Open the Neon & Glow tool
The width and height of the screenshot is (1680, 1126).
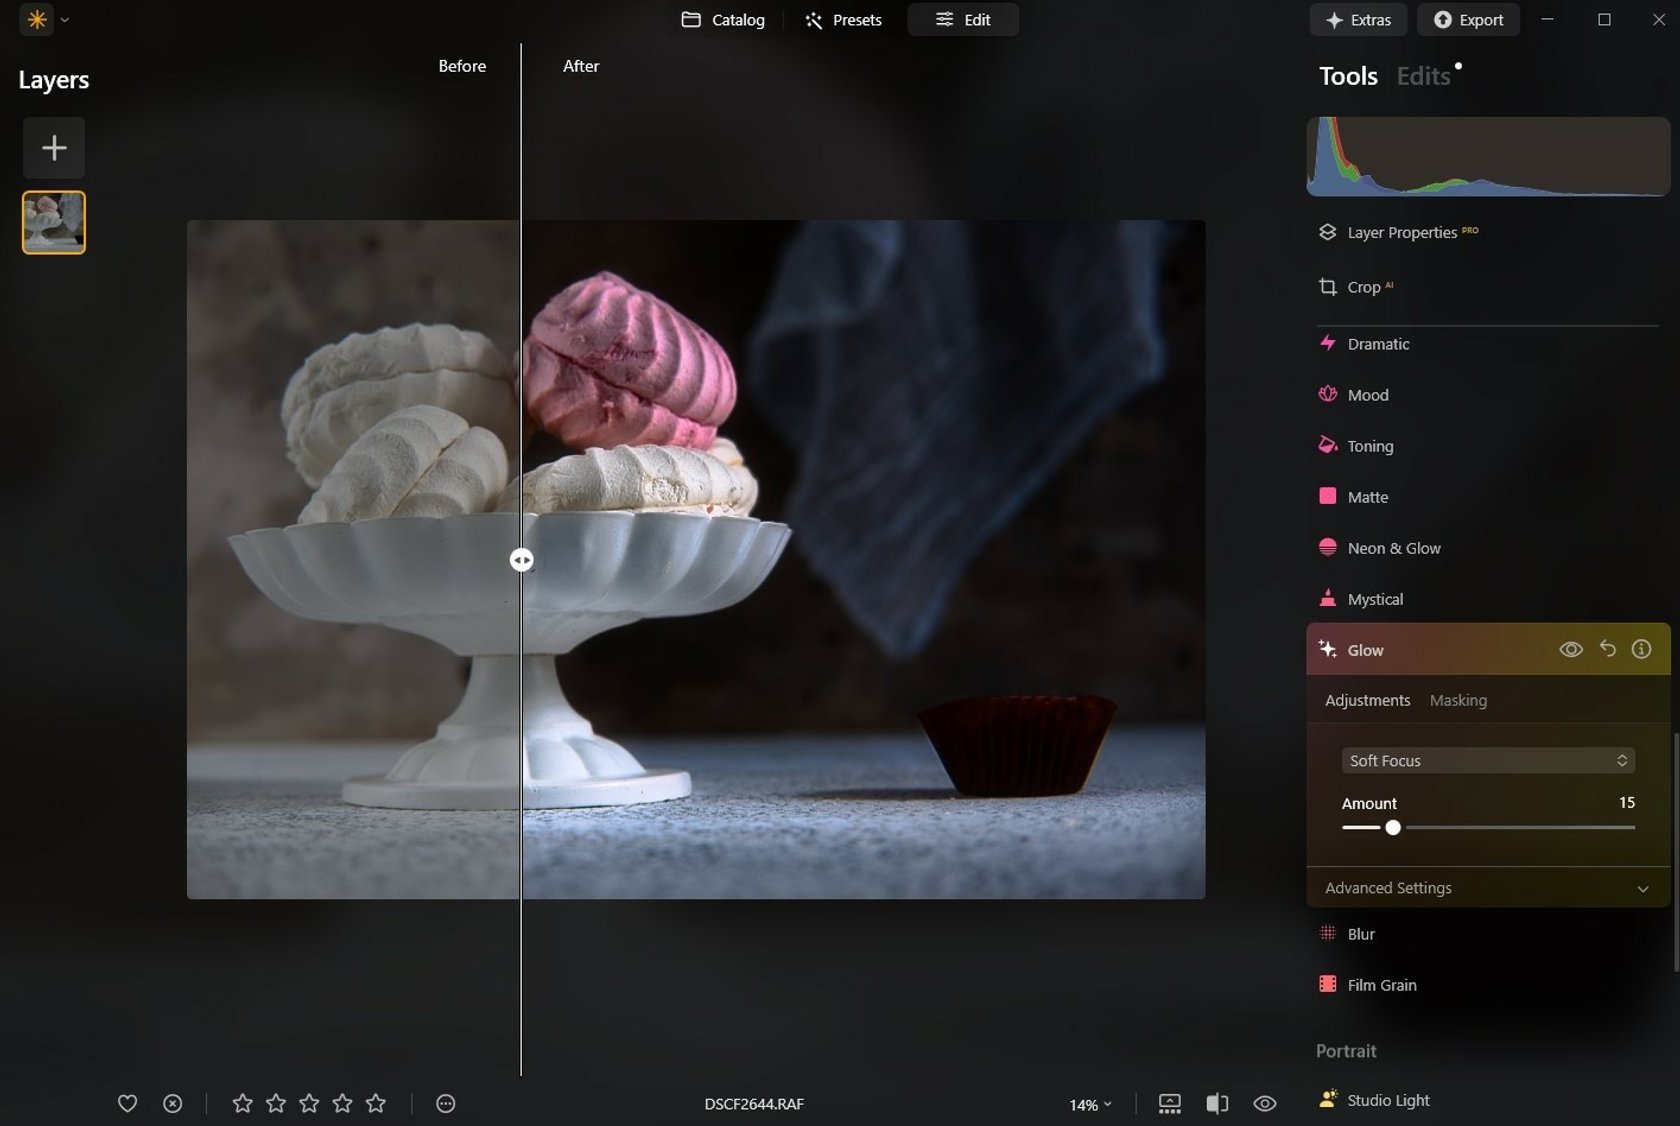(1394, 548)
